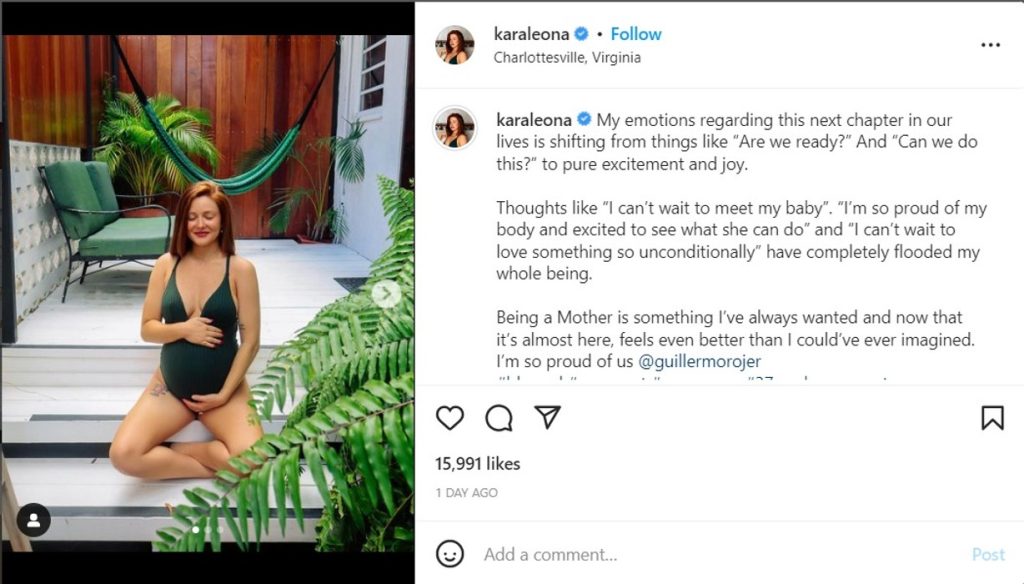Screen dimensions: 1024x584
Task: Click the karaleona username in the caption
Action: tap(533, 120)
